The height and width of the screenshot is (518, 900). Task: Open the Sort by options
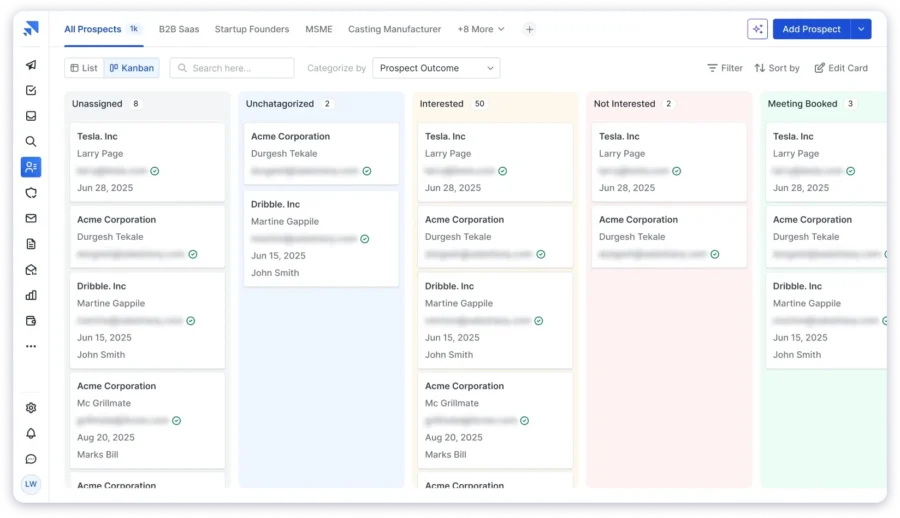777,68
